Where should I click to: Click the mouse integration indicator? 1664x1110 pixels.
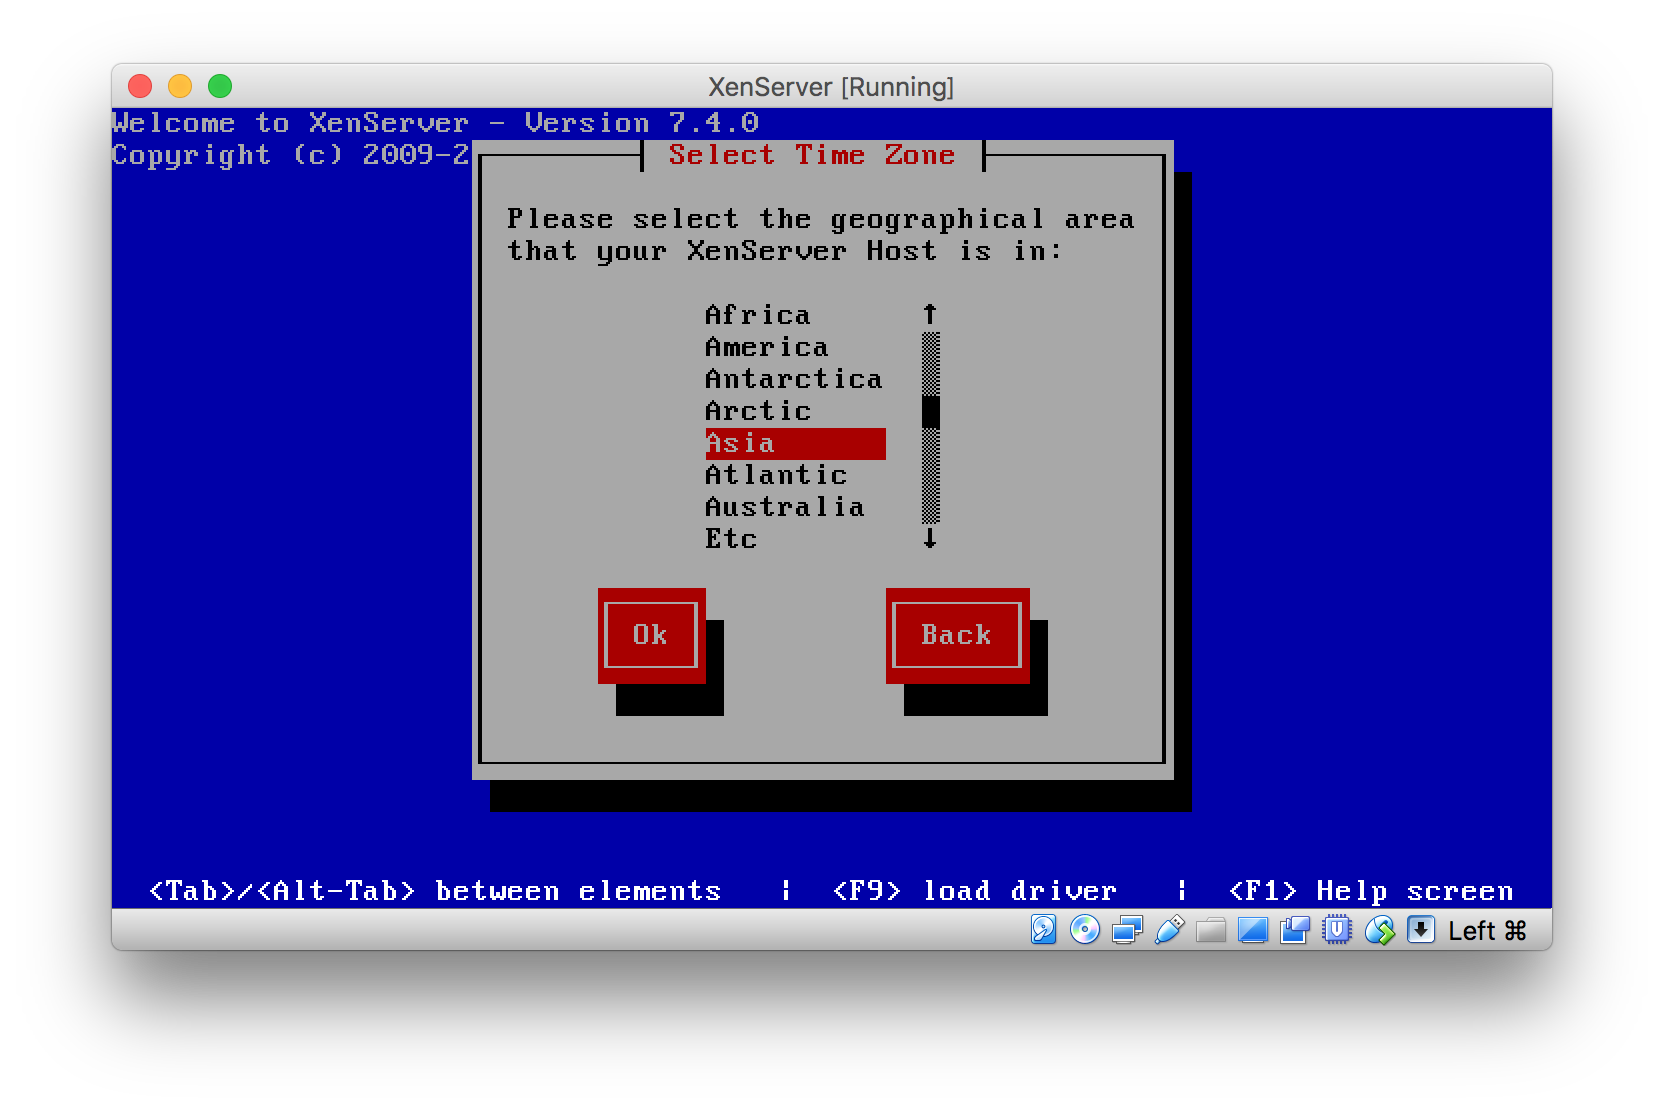(x=1379, y=930)
